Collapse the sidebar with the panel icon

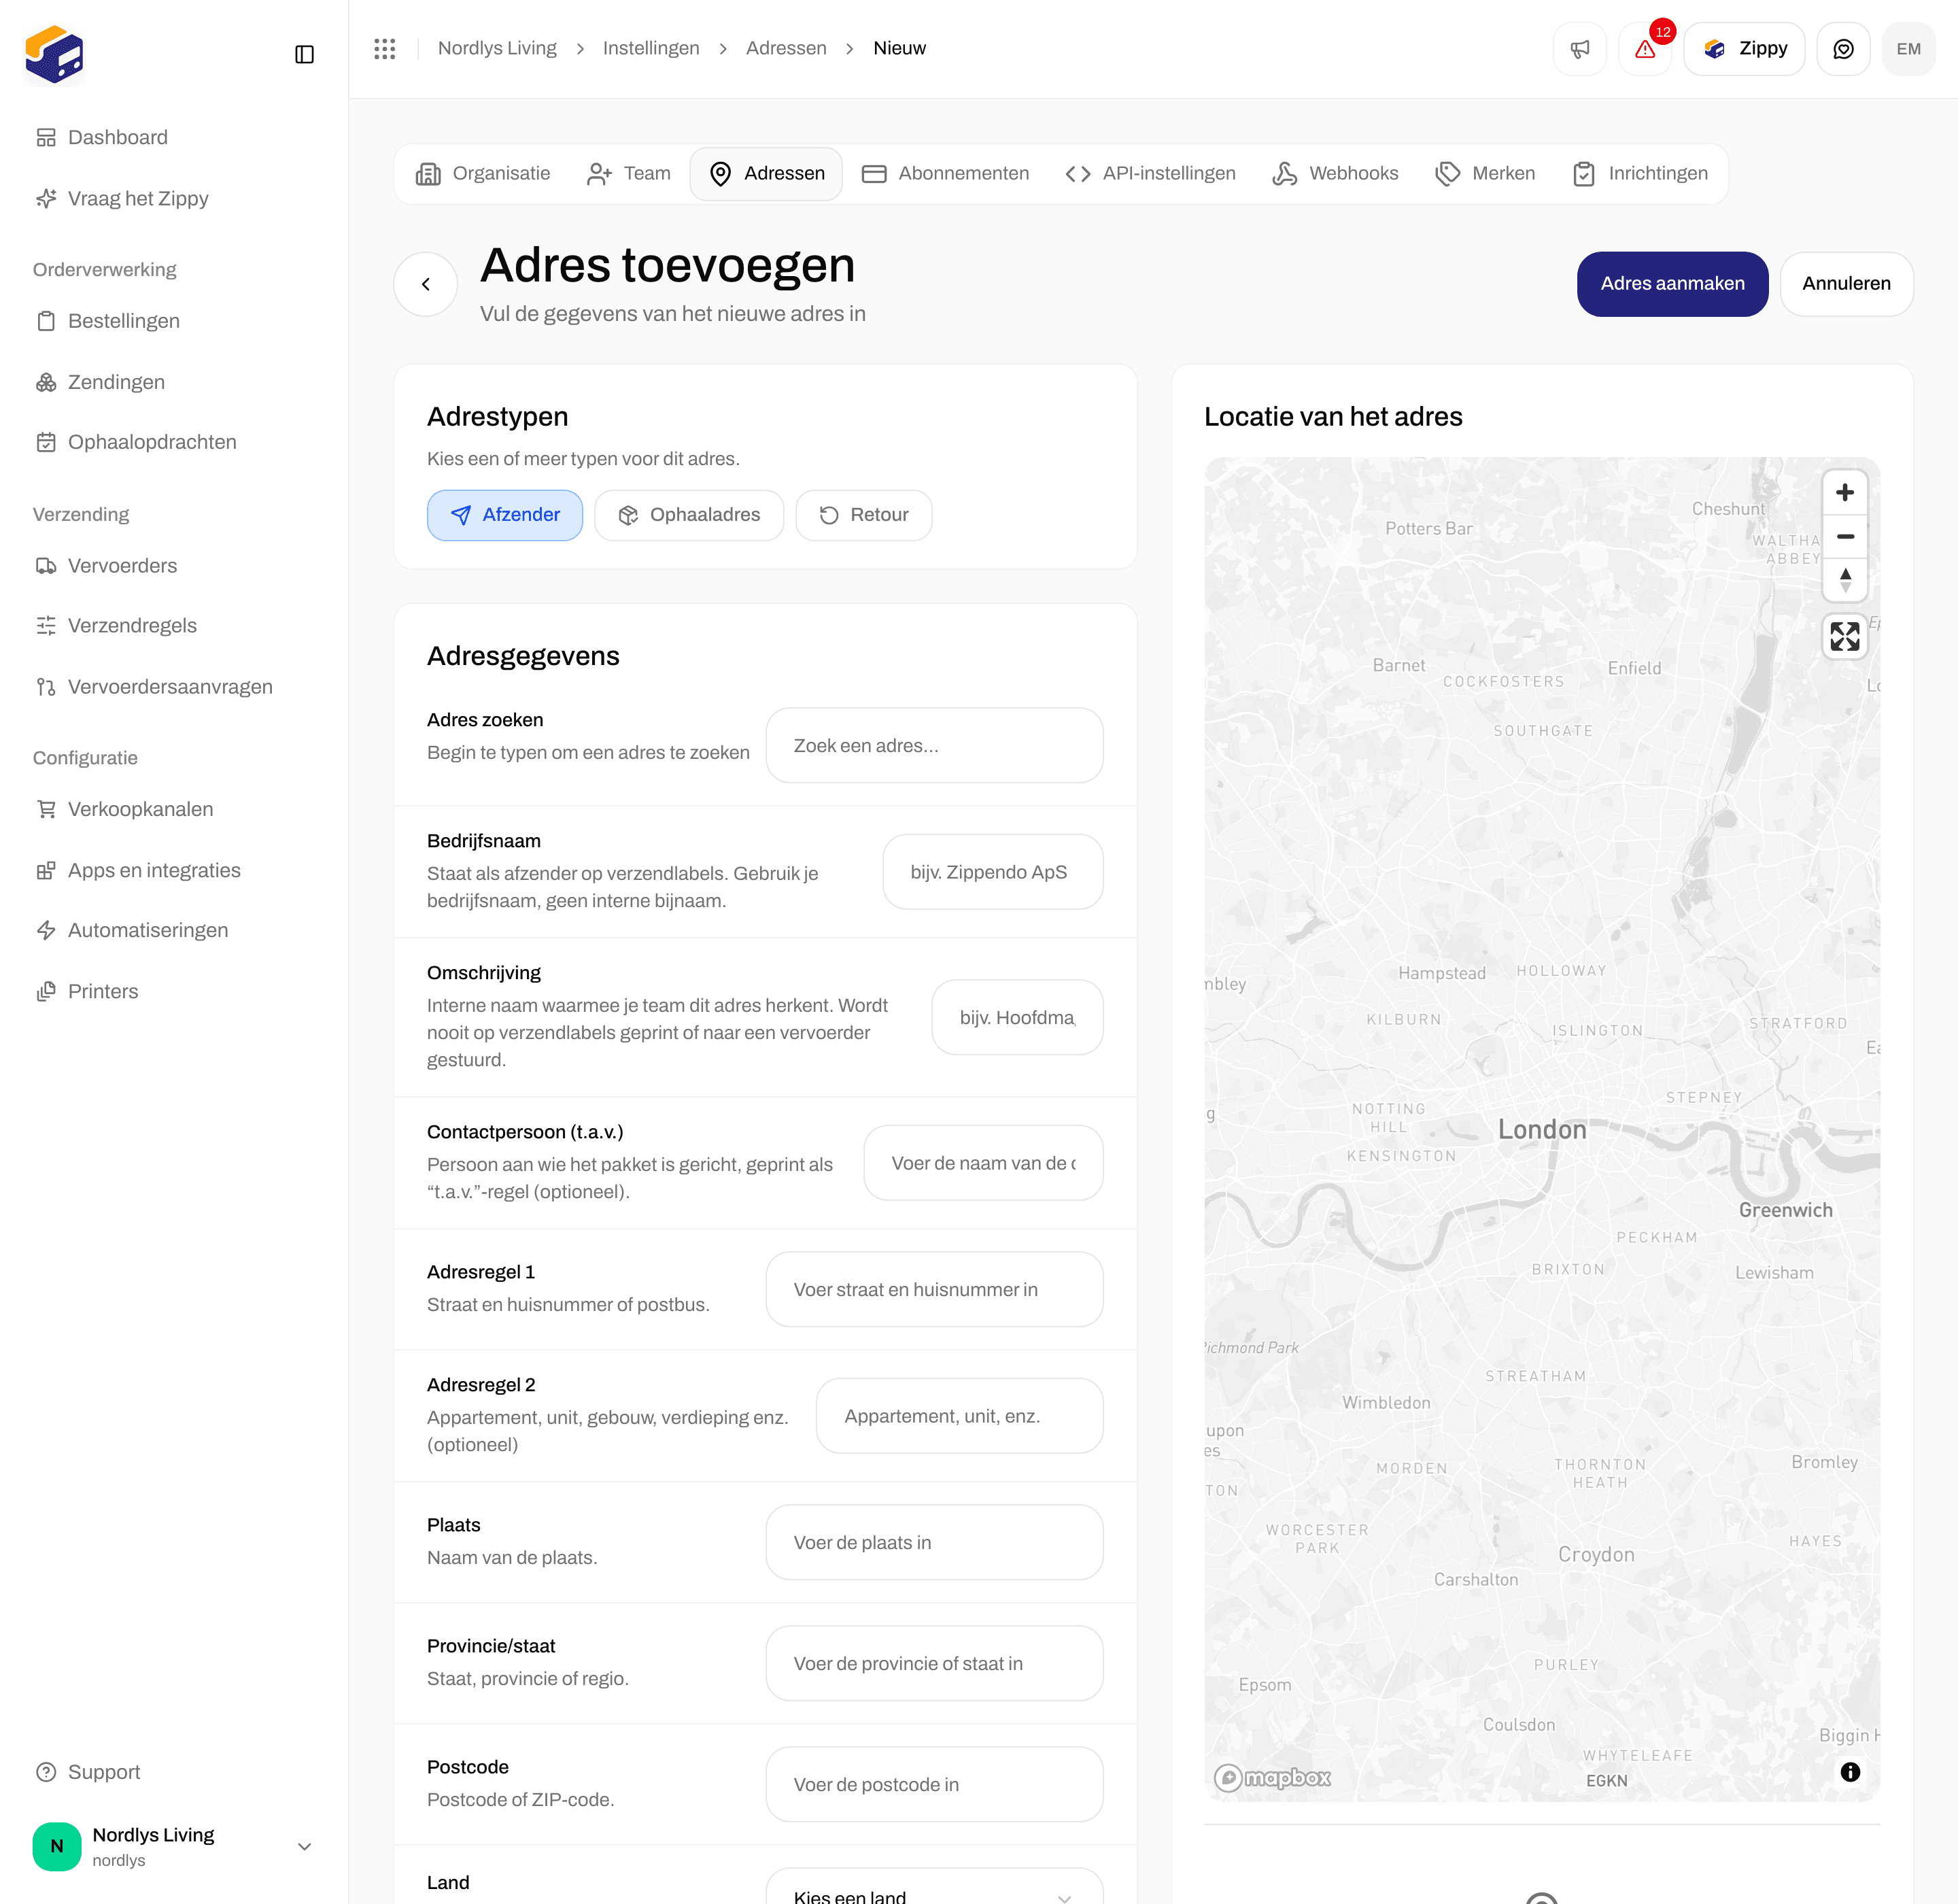(304, 54)
